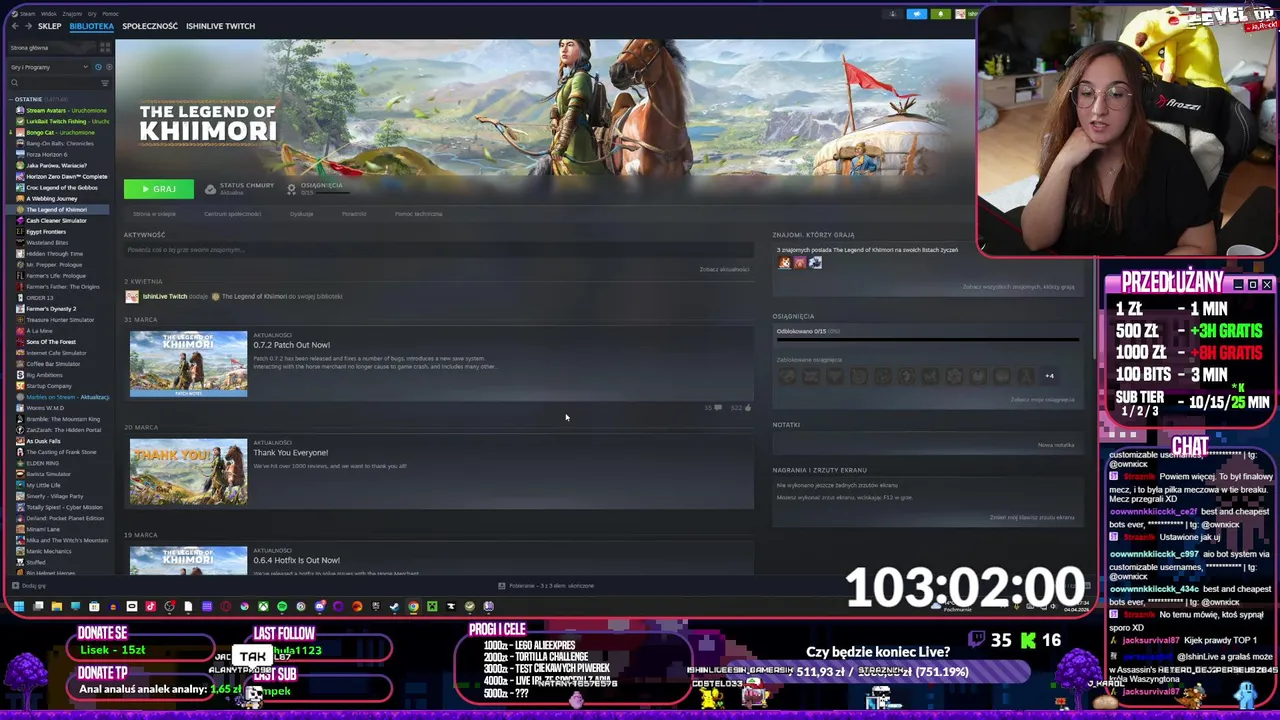Like the 0.7.2 patch post thumbs-up

pyautogui.click(x=748, y=407)
